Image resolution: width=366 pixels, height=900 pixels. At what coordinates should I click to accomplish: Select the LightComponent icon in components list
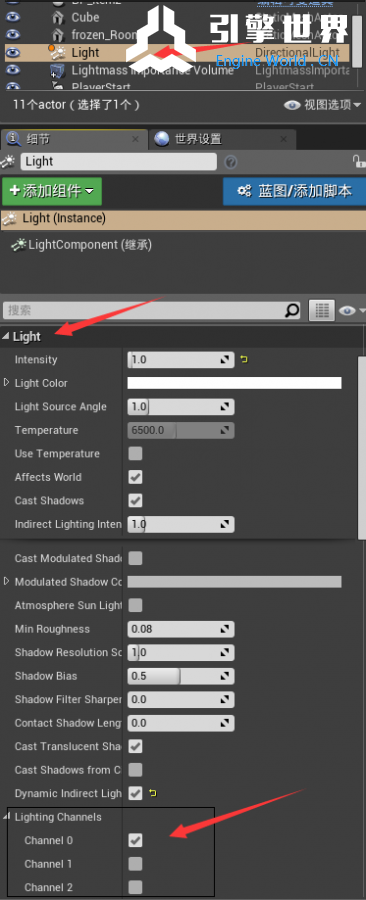tap(19, 245)
